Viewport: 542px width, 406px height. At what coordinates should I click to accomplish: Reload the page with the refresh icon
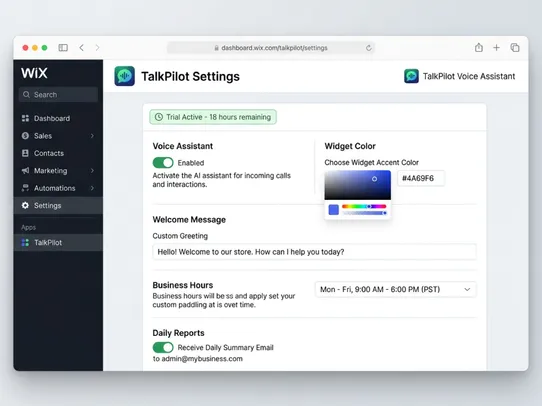point(369,48)
